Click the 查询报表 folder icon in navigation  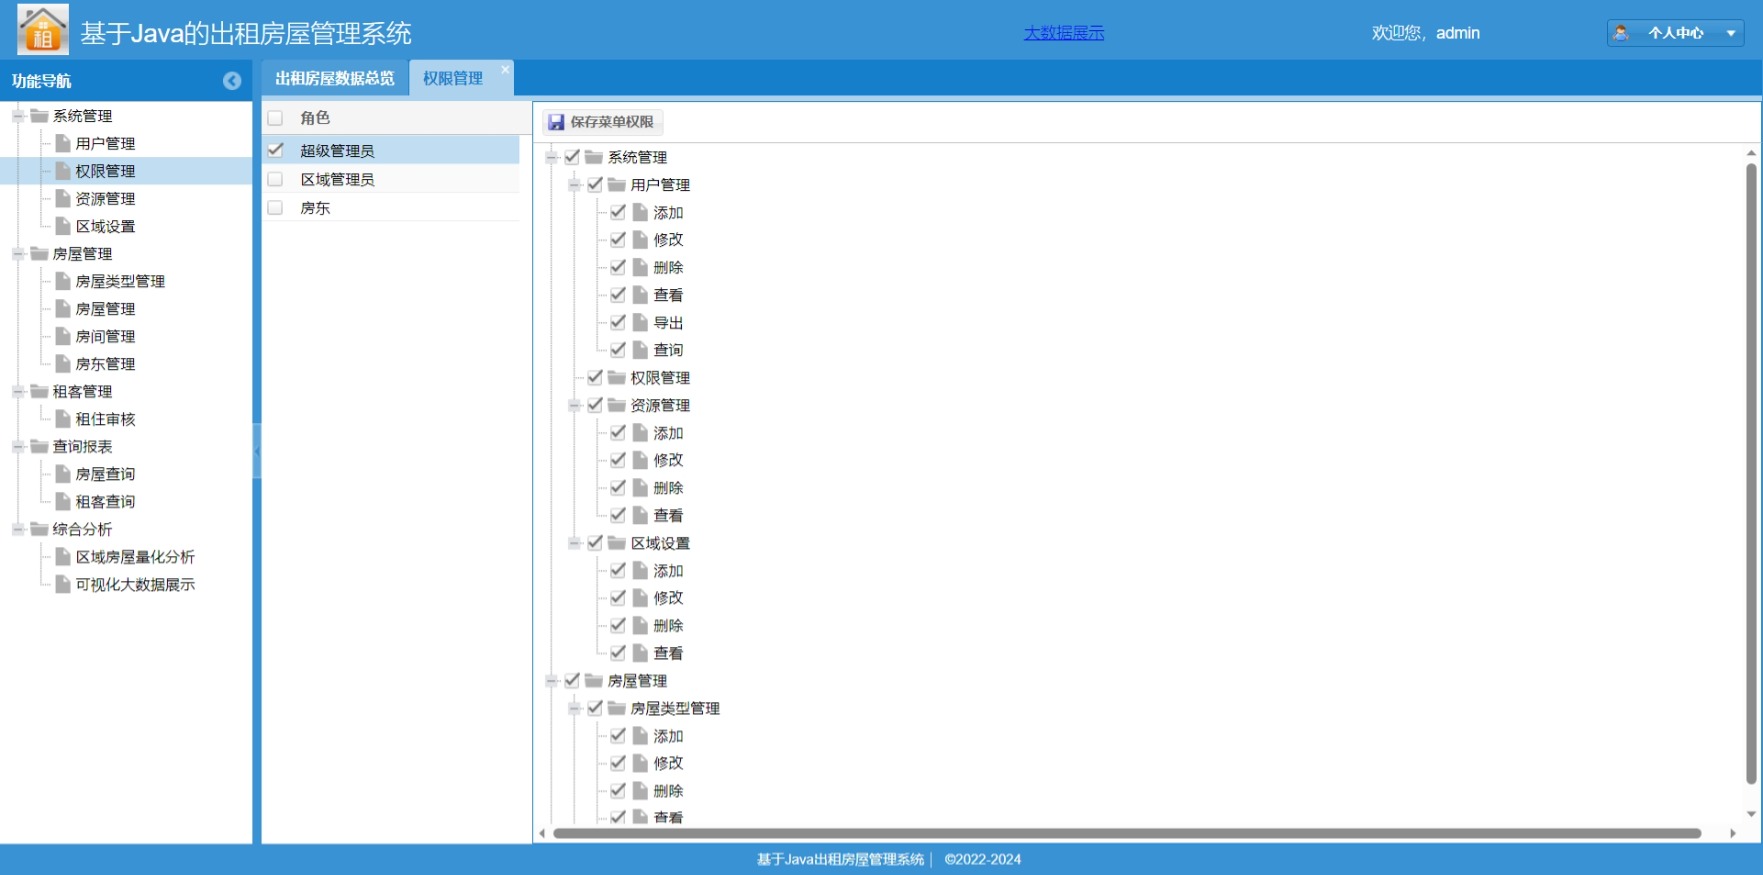tap(40, 446)
